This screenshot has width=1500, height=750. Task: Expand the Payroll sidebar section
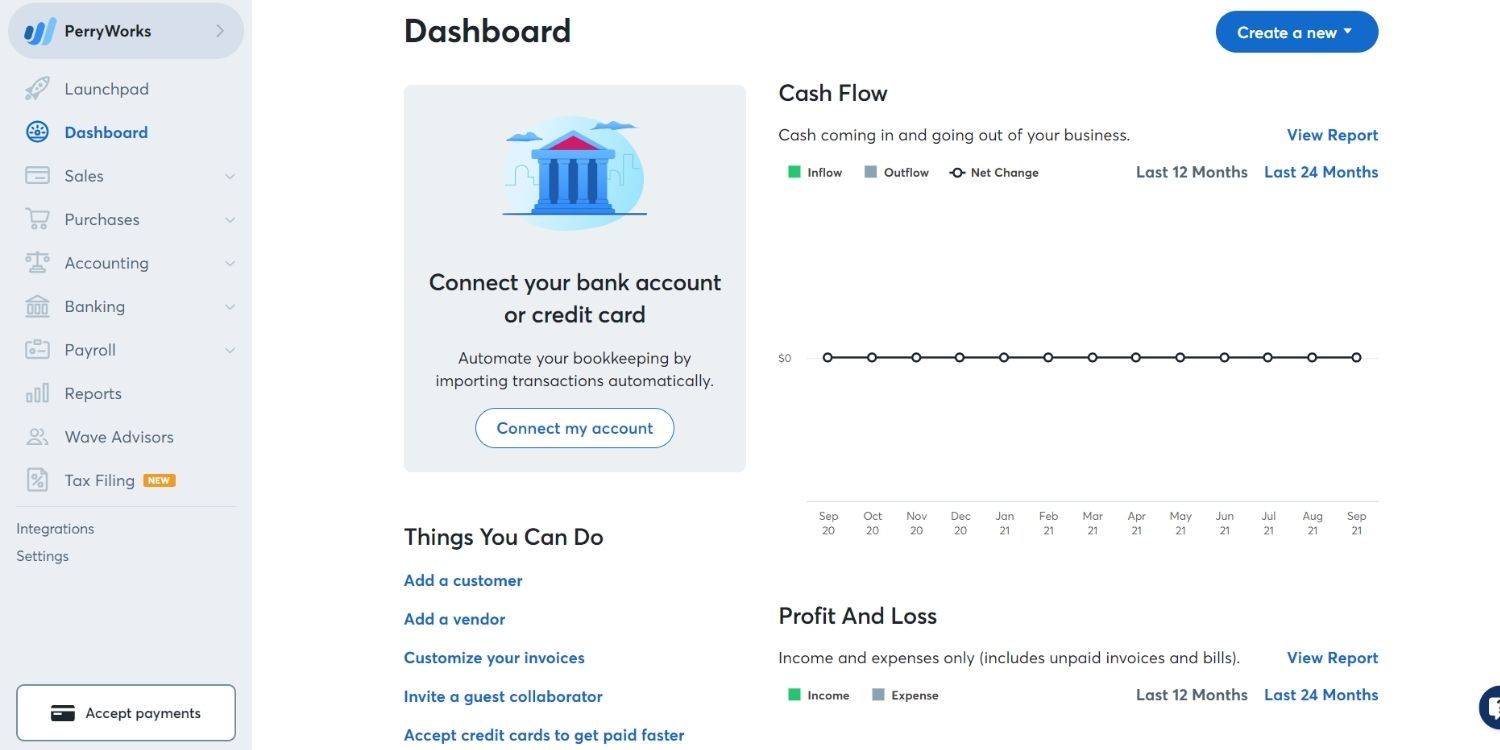tap(231, 349)
